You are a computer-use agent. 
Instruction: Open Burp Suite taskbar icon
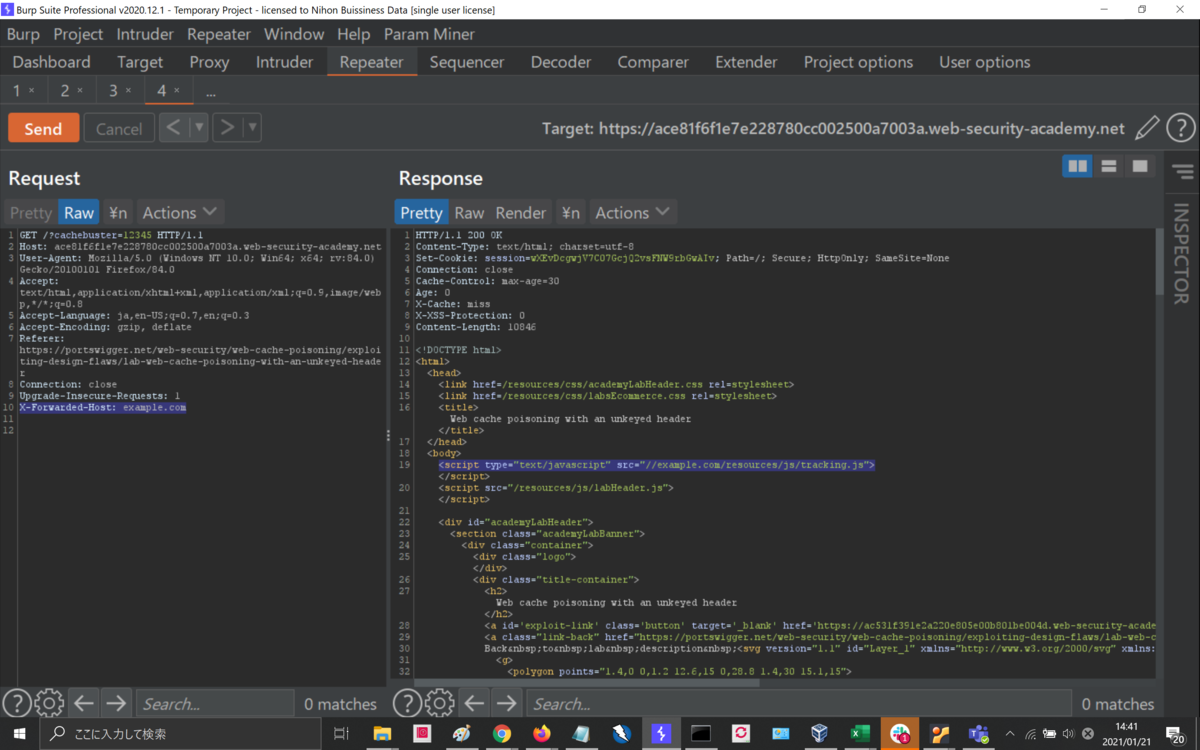[660, 734]
